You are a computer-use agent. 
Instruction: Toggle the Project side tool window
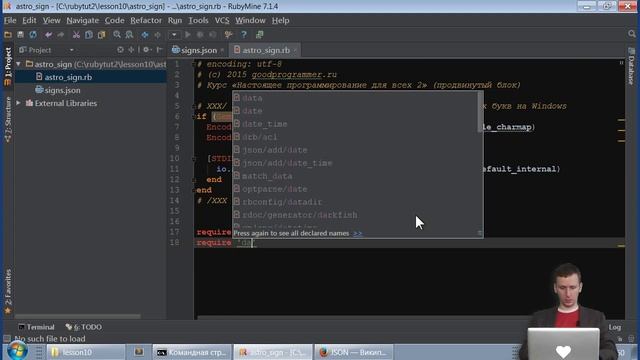click(8, 67)
